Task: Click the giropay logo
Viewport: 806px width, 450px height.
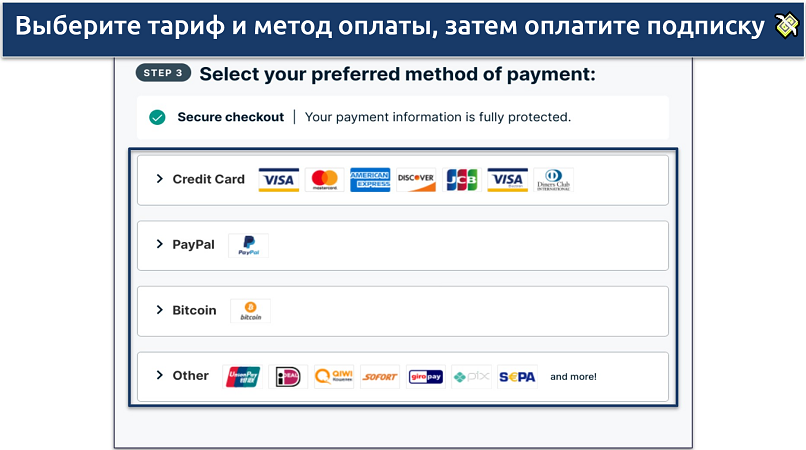Action: pos(426,376)
